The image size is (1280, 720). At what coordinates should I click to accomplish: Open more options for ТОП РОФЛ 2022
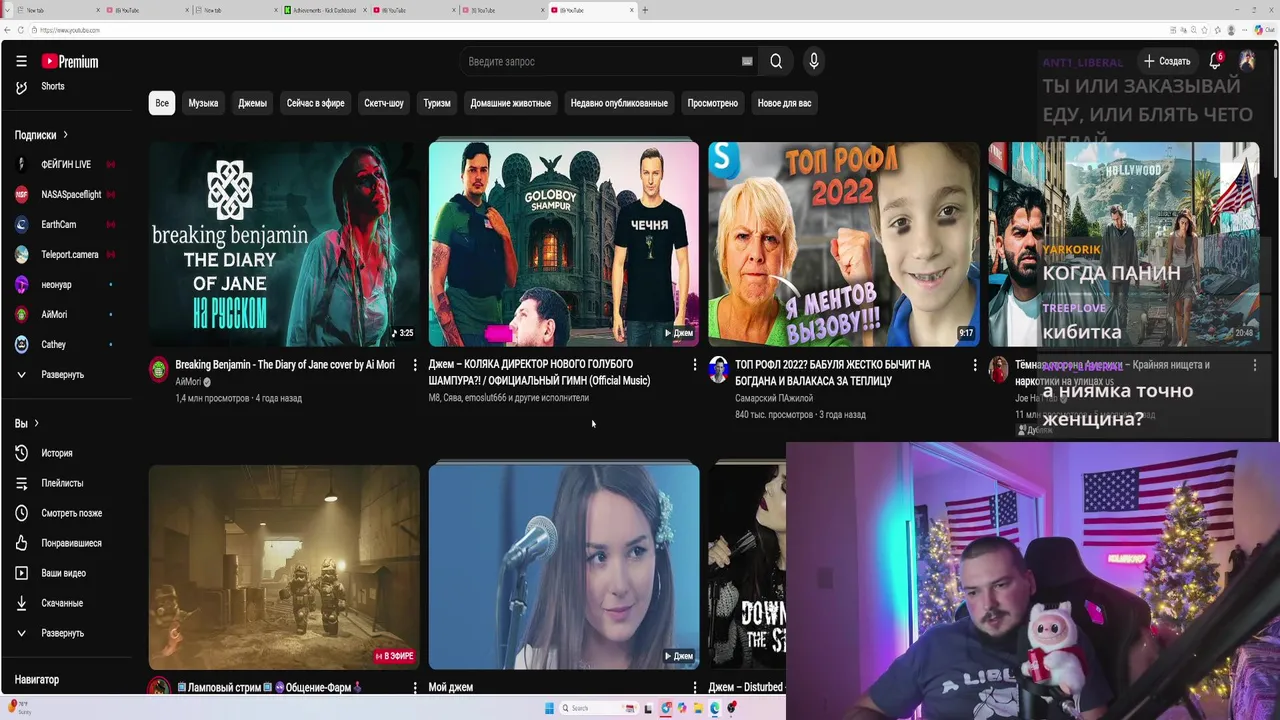pyautogui.click(x=975, y=365)
